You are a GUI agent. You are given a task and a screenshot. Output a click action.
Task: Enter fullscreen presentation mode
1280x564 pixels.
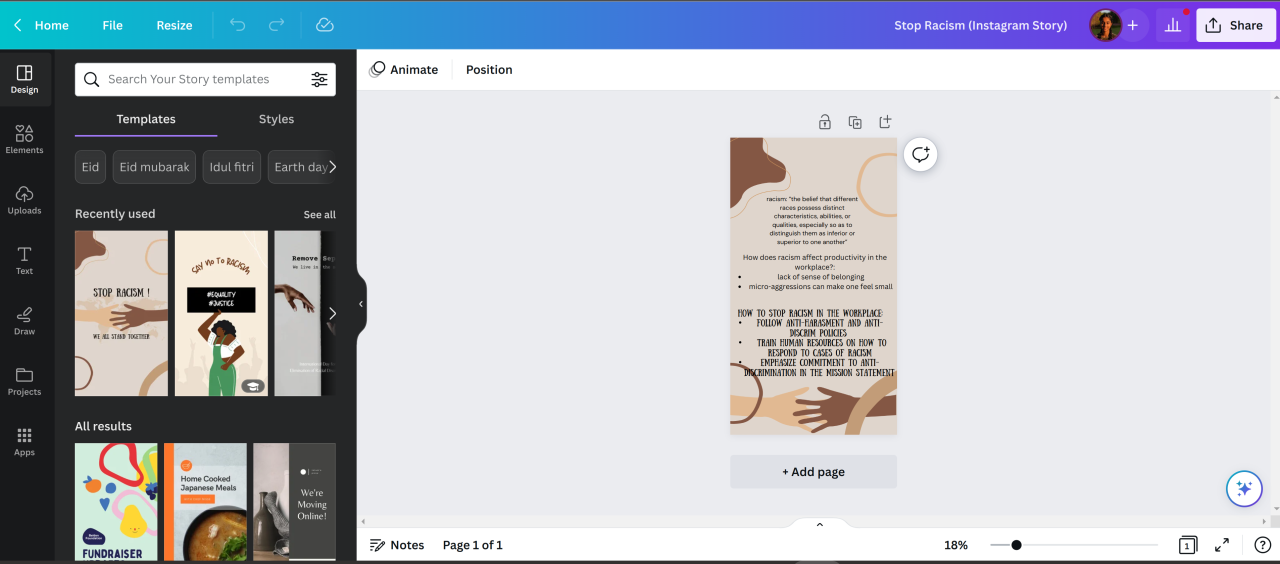tap(1222, 545)
